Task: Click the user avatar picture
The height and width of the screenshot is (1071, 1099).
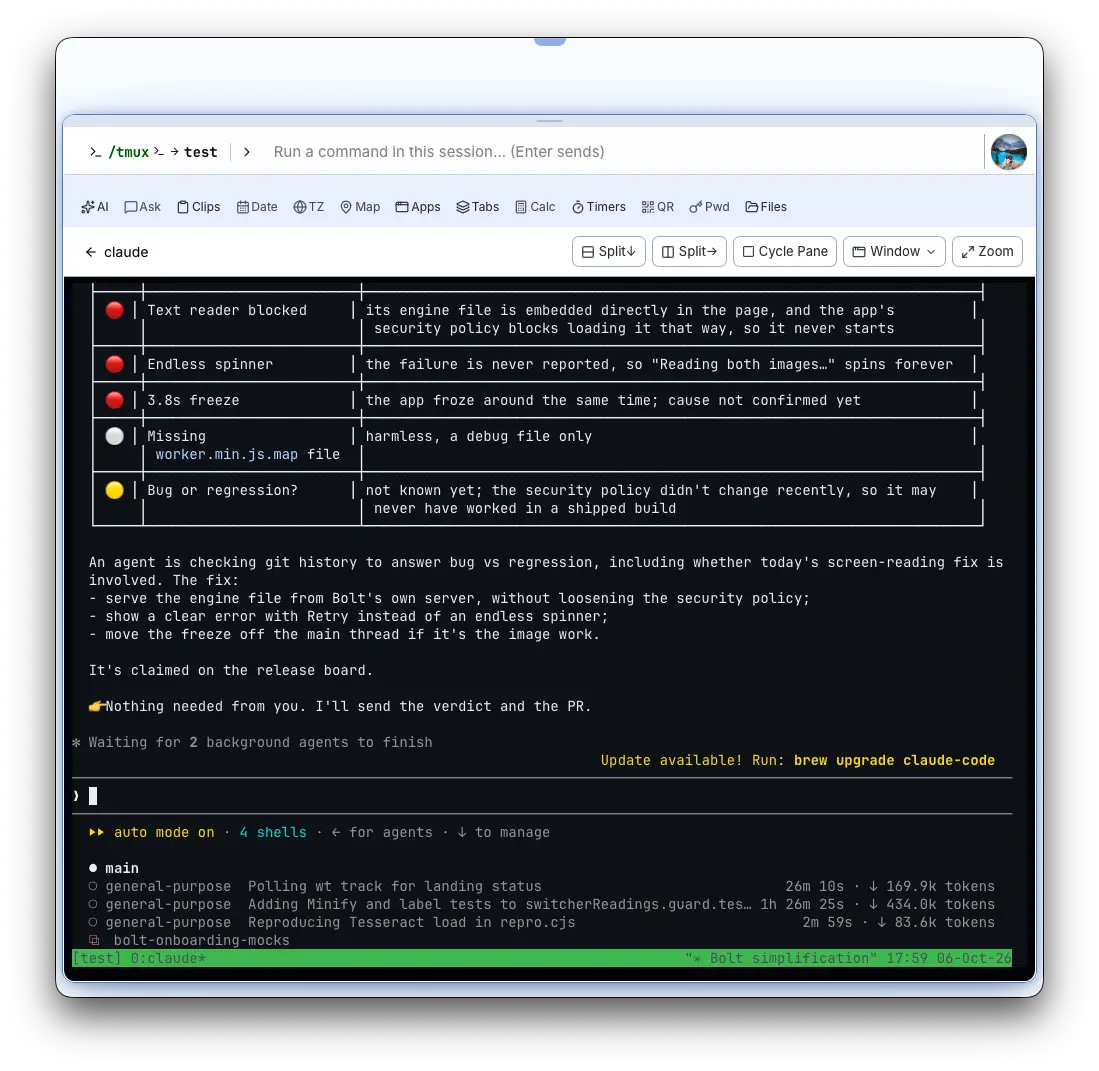Action: (x=1009, y=152)
